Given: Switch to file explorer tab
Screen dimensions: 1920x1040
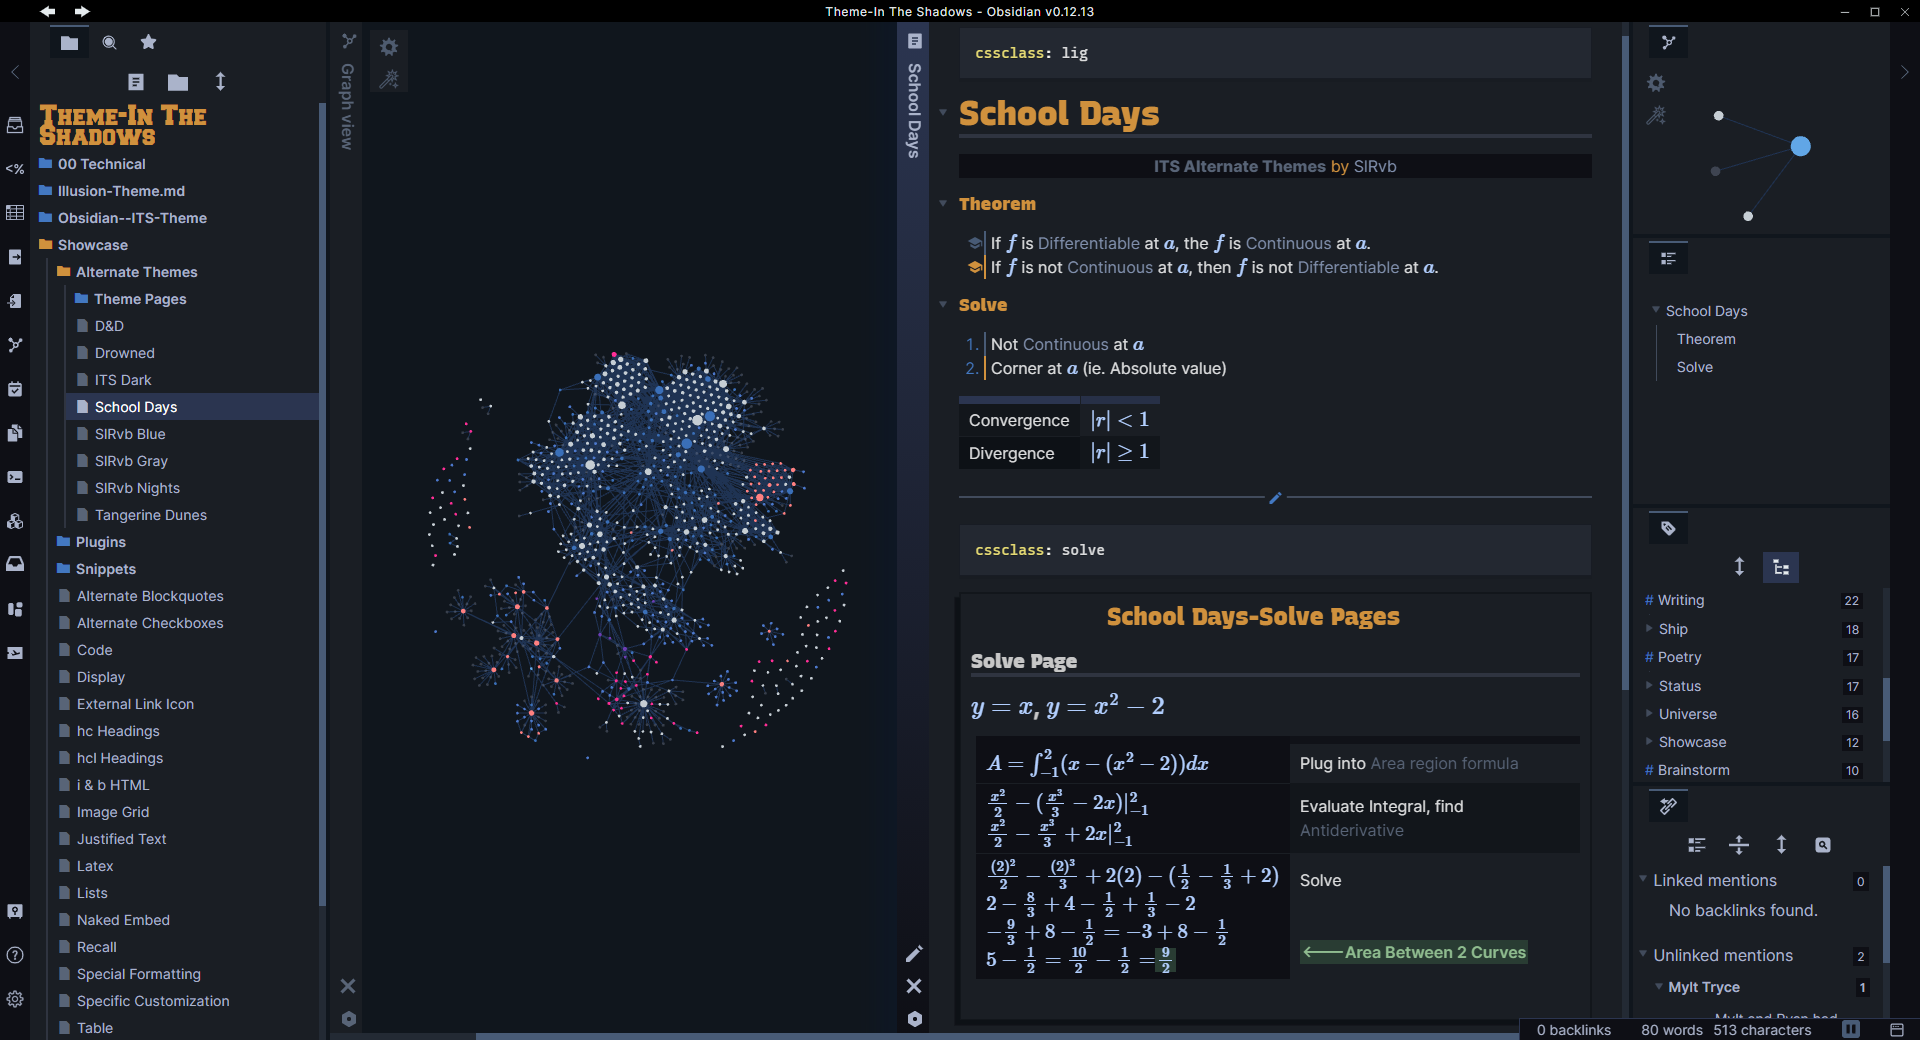Looking at the screenshot, I should pyautogui.click(x=69, y=42).
